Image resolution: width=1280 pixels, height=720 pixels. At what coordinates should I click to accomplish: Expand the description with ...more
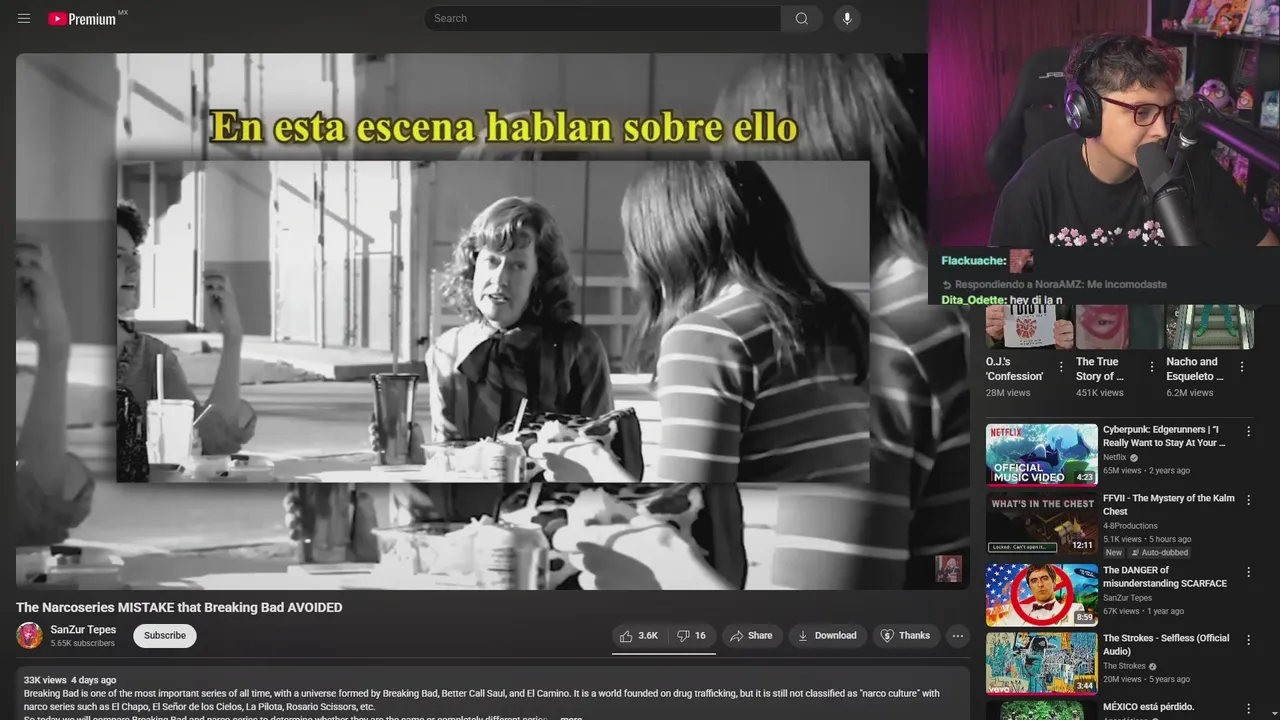[x=571, y=718]
